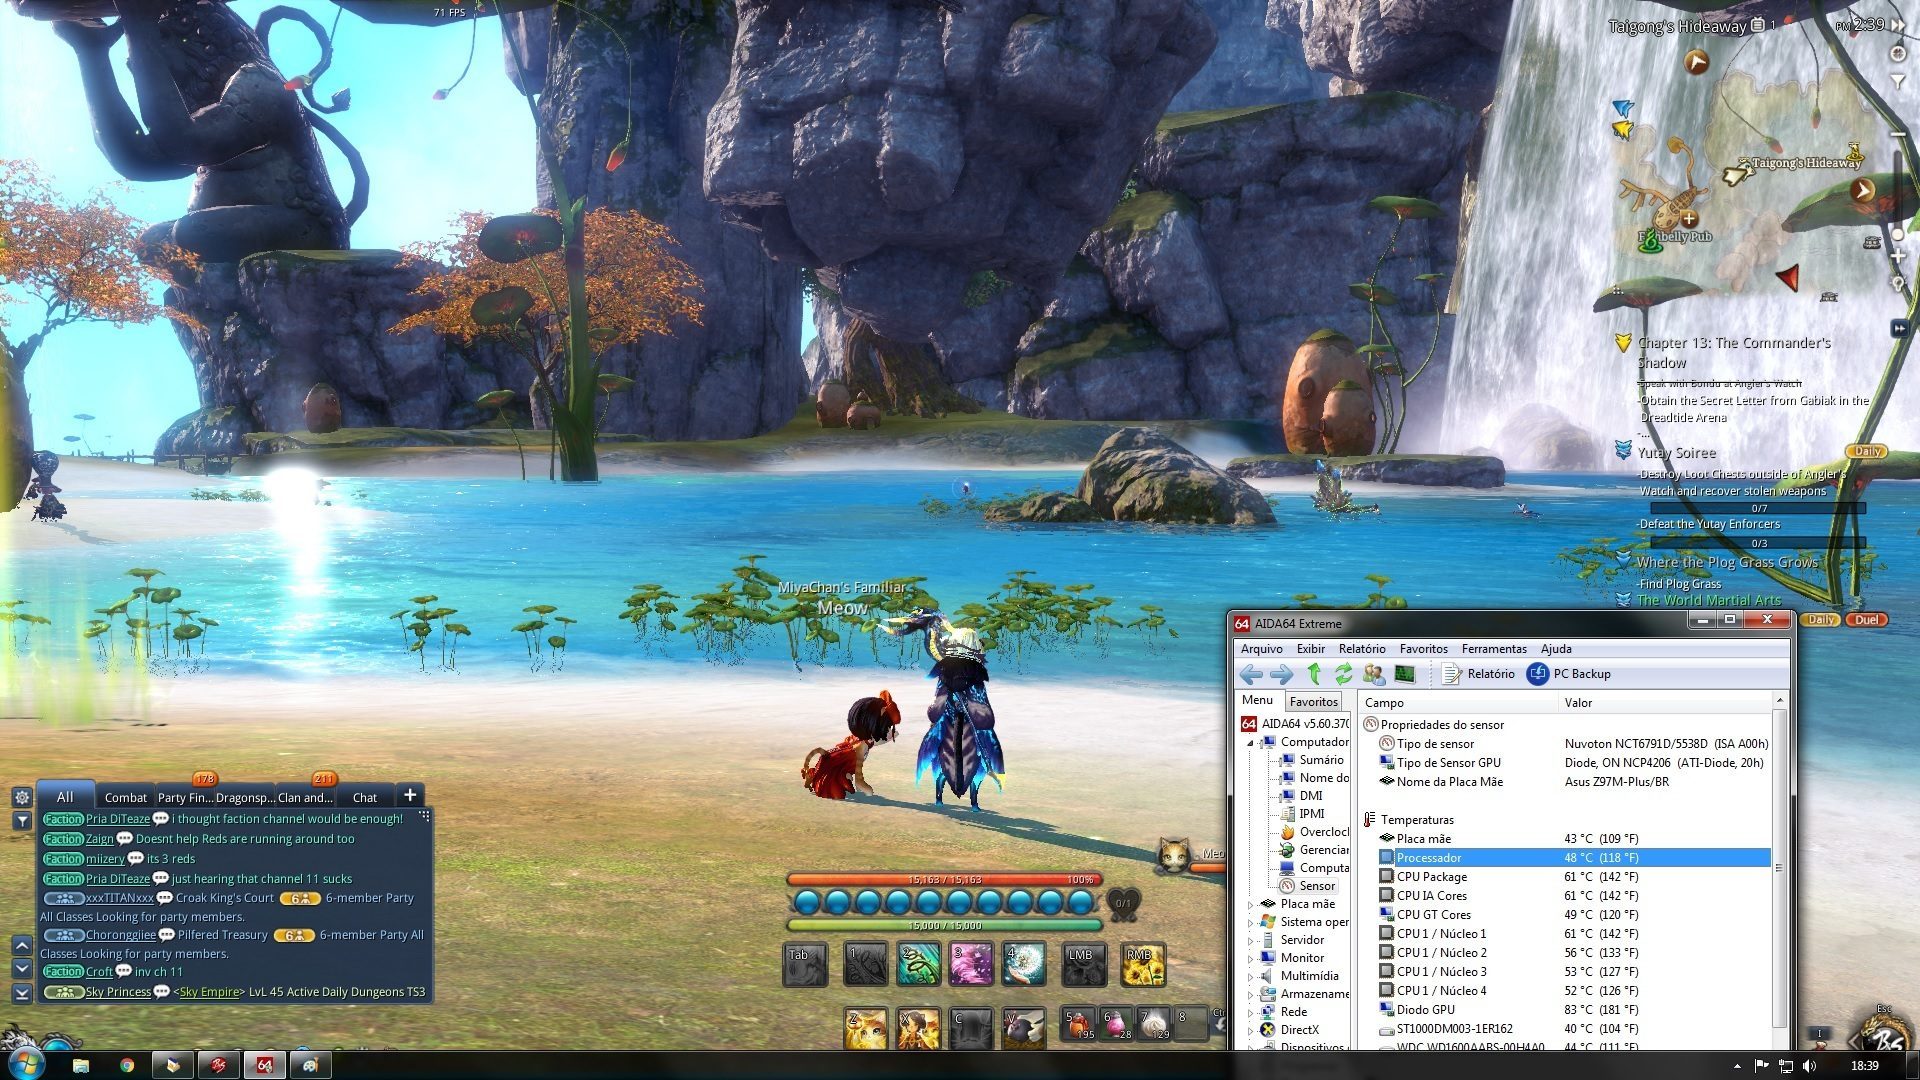Open the Windows Start button

pyautogui.click(x=27, y=1064)
